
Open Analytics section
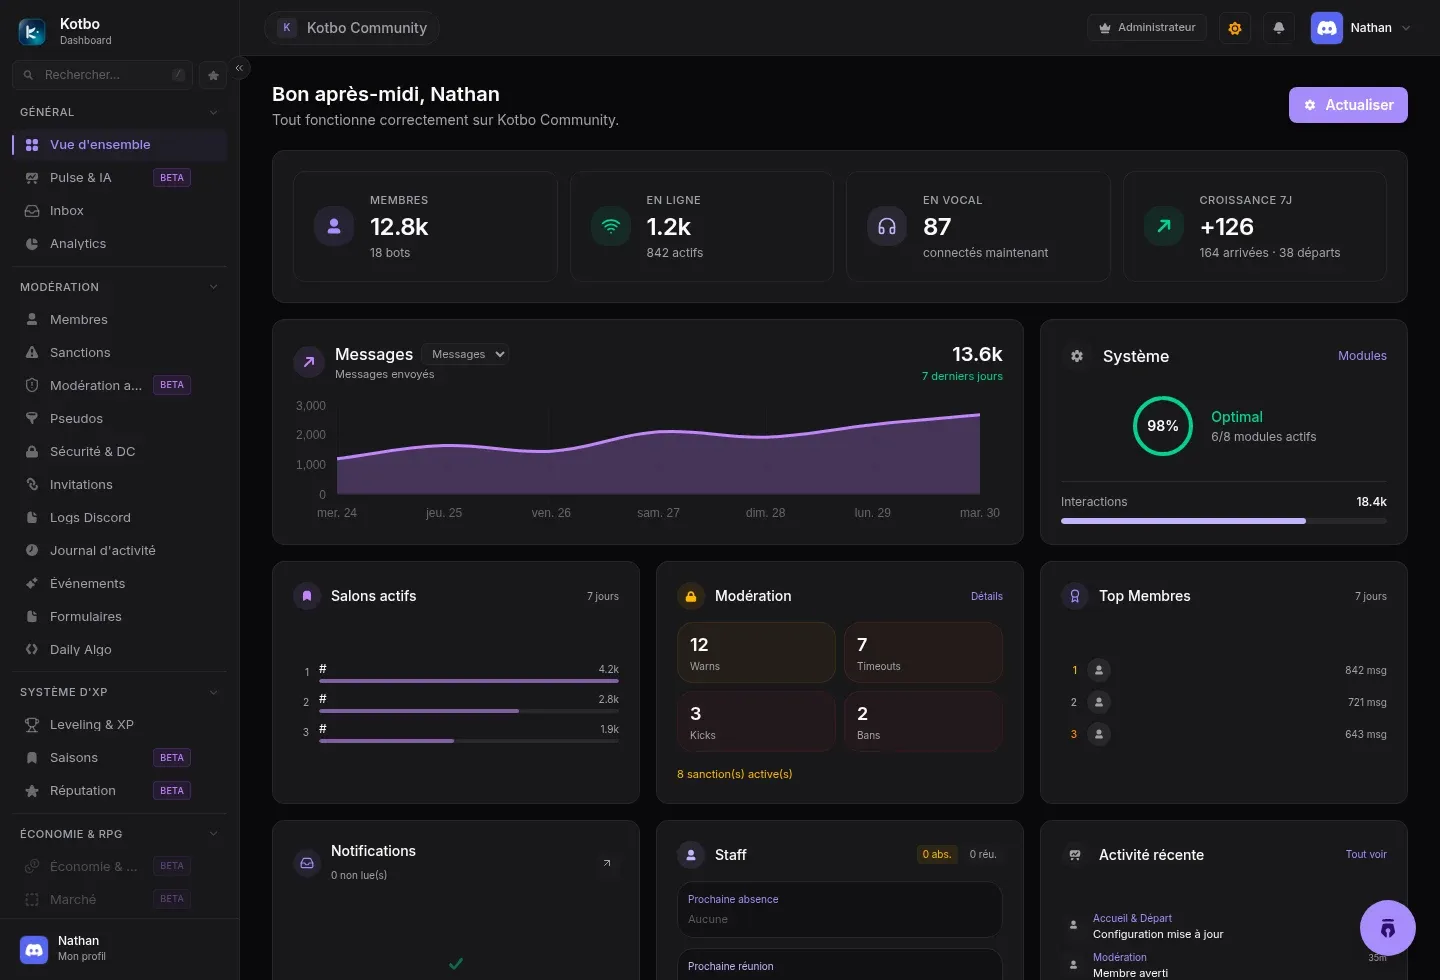[x=120, y=244]
